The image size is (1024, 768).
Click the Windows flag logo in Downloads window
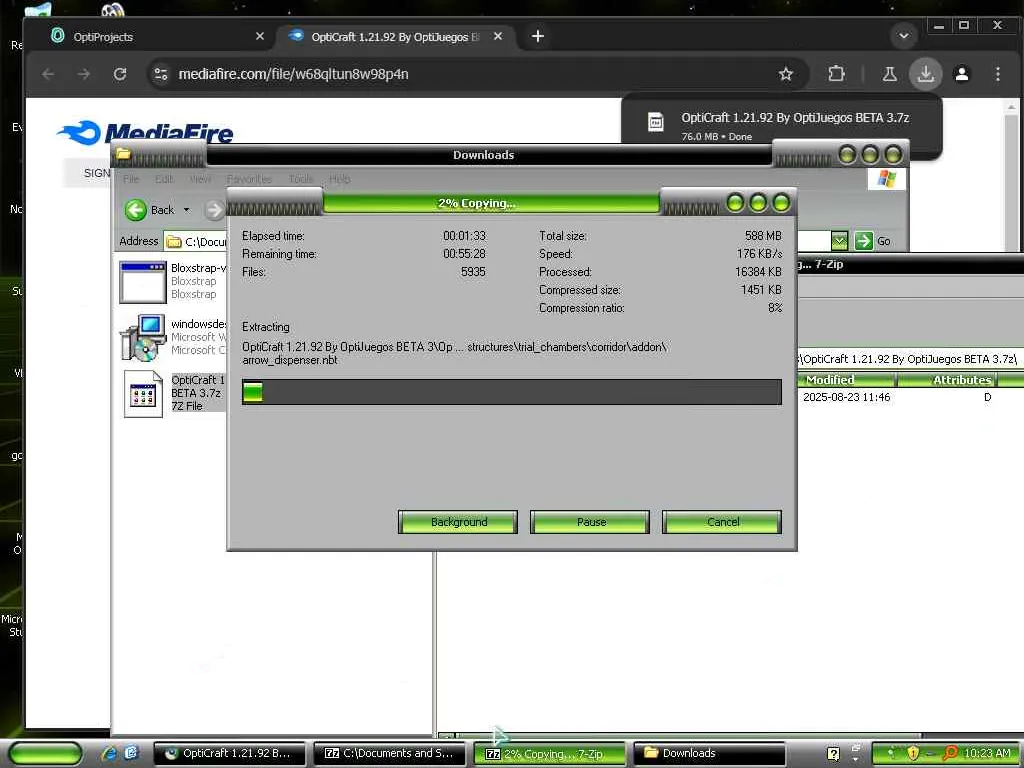(x=886, y=178)
